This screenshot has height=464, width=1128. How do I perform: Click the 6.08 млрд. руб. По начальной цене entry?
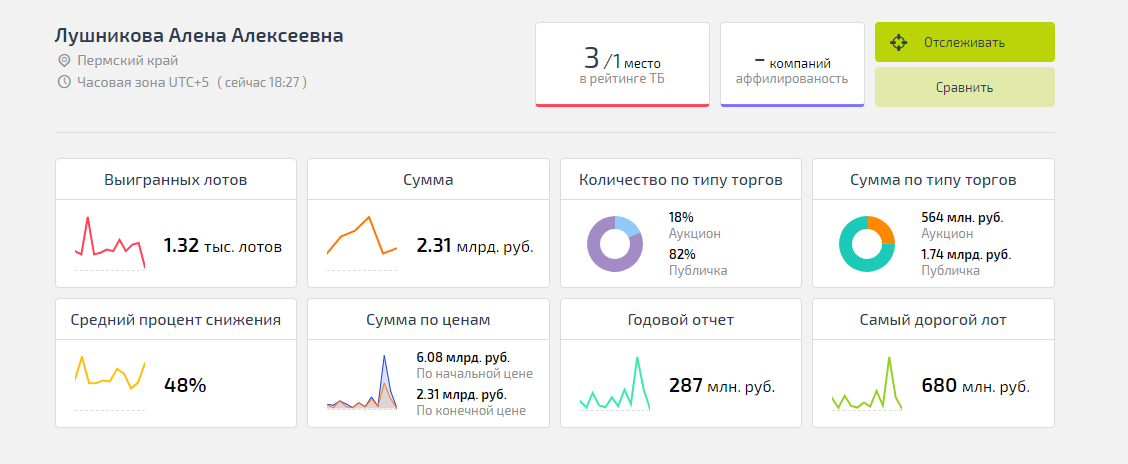coord(473,365)
